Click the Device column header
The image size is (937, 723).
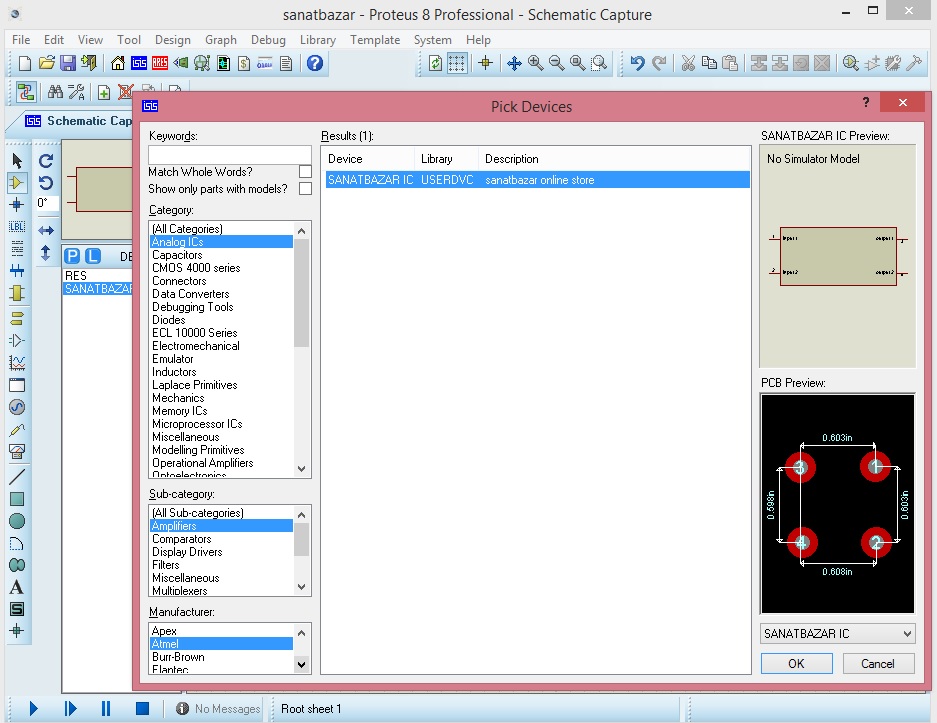point(370,159)
